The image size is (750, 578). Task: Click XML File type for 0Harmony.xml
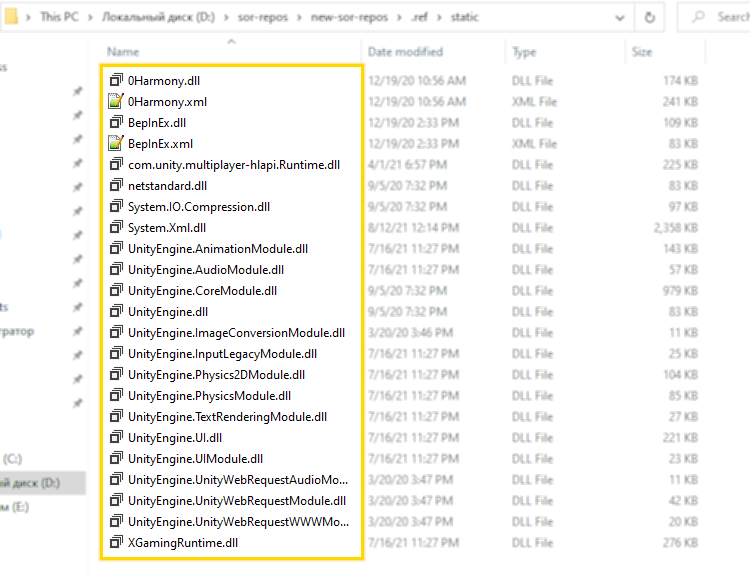(534, 101)
